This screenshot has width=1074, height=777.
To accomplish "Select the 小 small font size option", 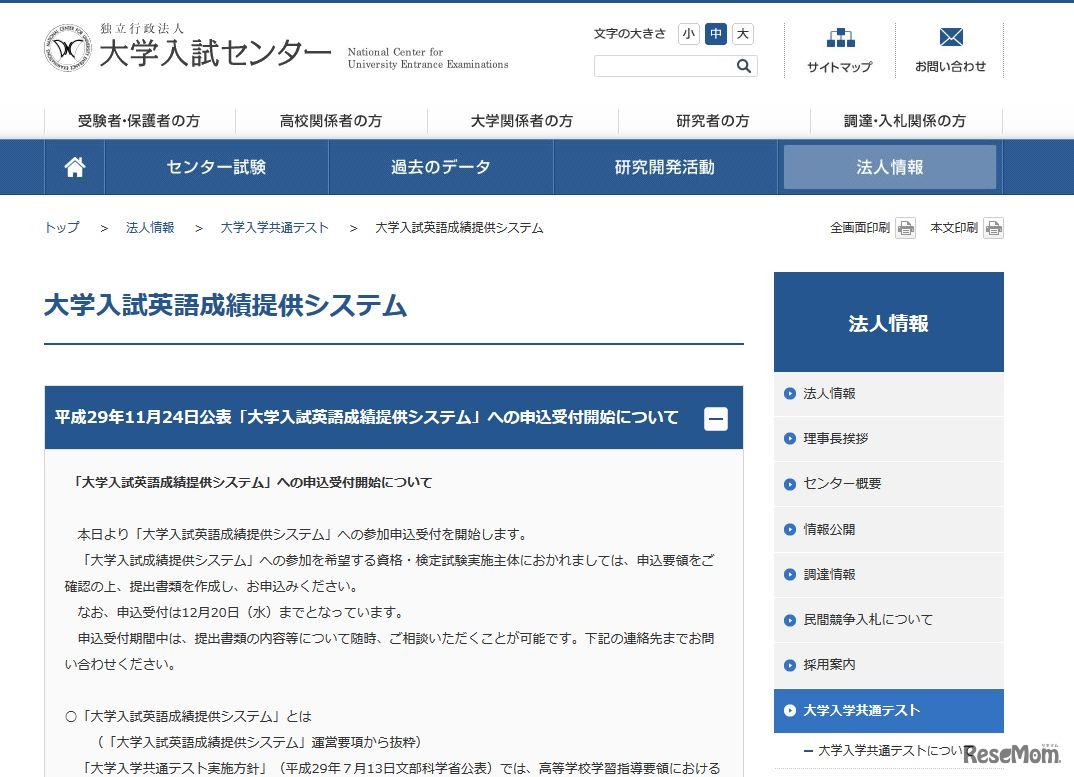I will pos(687,33).
